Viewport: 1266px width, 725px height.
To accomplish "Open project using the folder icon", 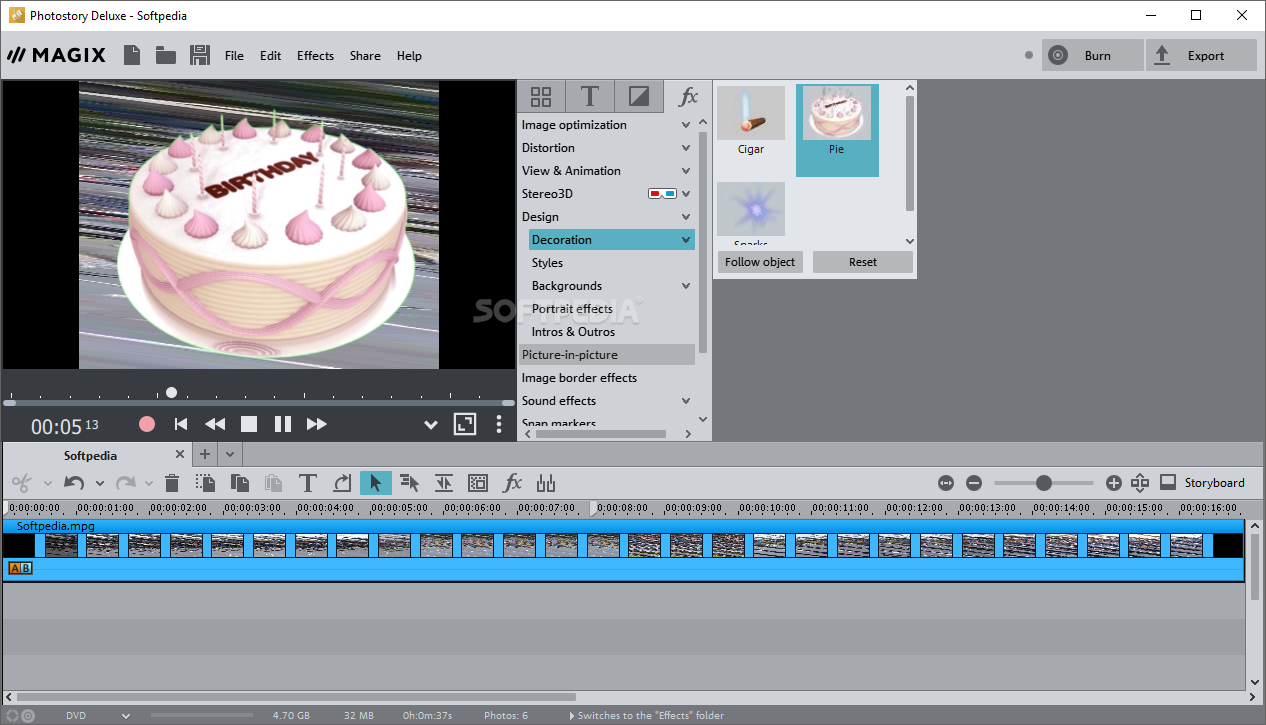I will 165,55.
